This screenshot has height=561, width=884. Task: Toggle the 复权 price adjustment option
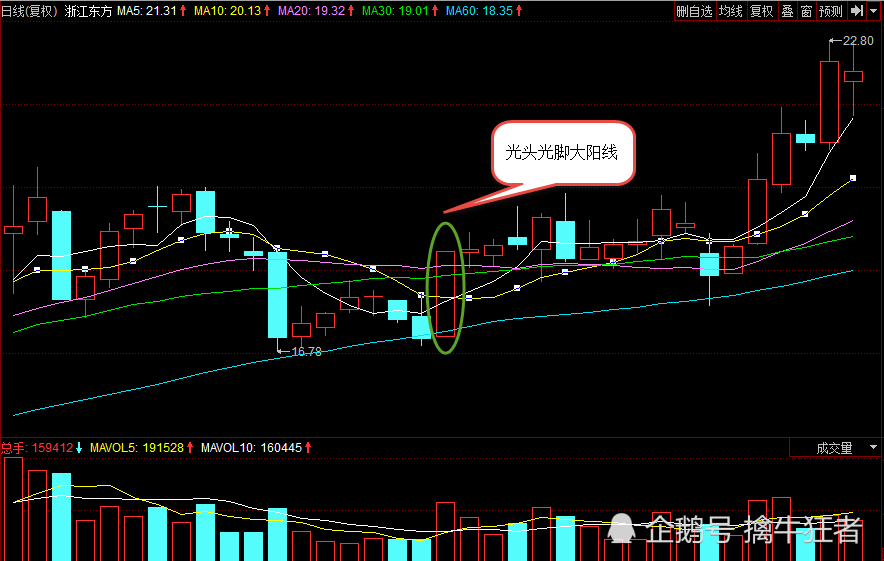point(762,11)
